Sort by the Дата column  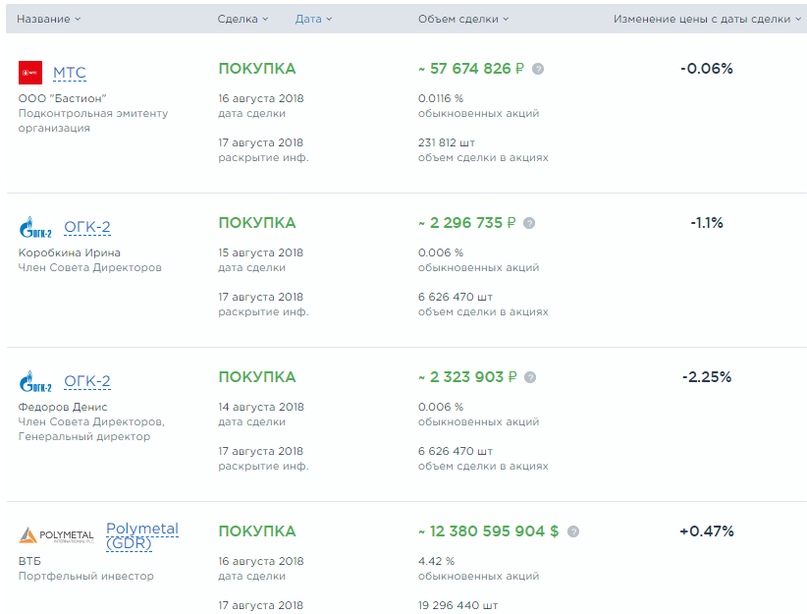click(x=313, y=19)
